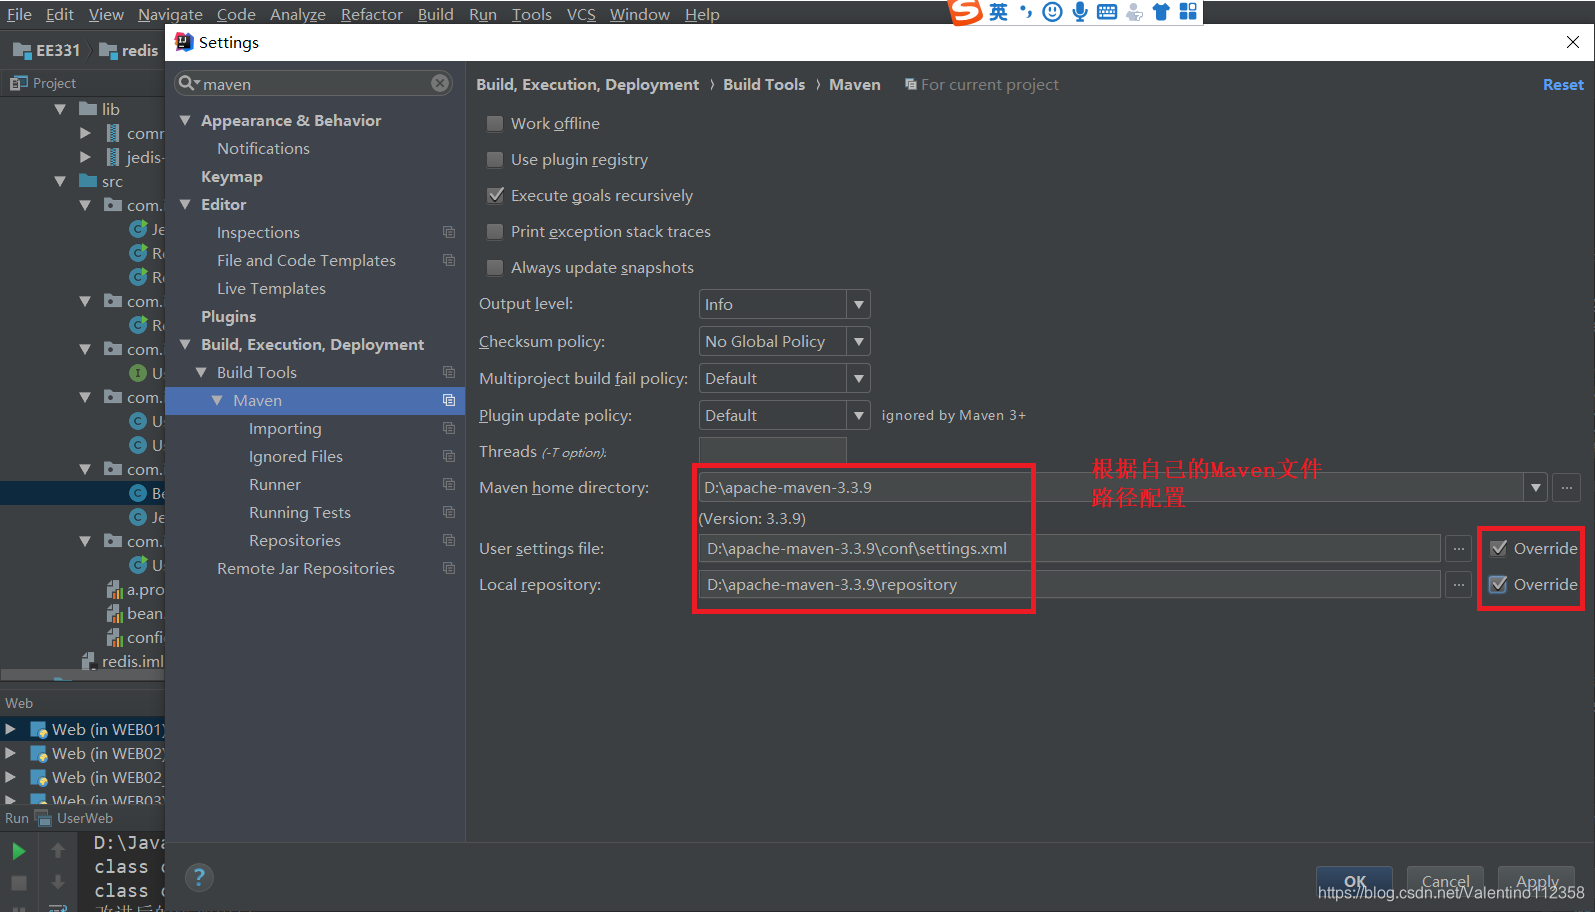Collapse the Editor settings section

pyautogui.click(x=185, y=204)
